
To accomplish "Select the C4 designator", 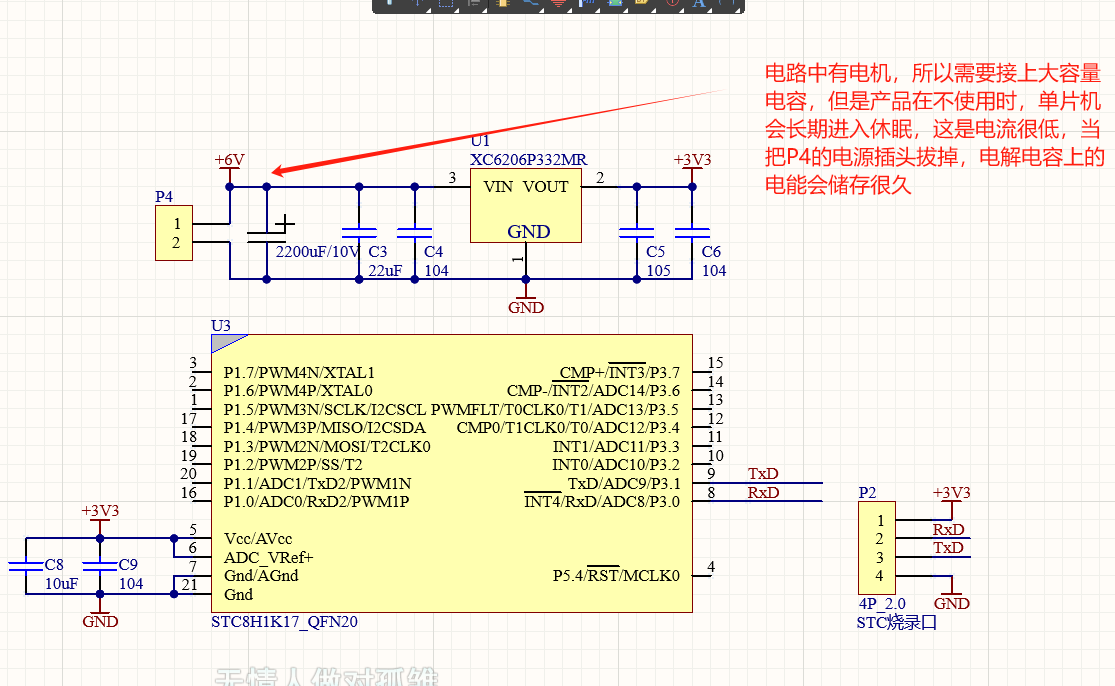I will pyautogui.click(x=433, y=252).
